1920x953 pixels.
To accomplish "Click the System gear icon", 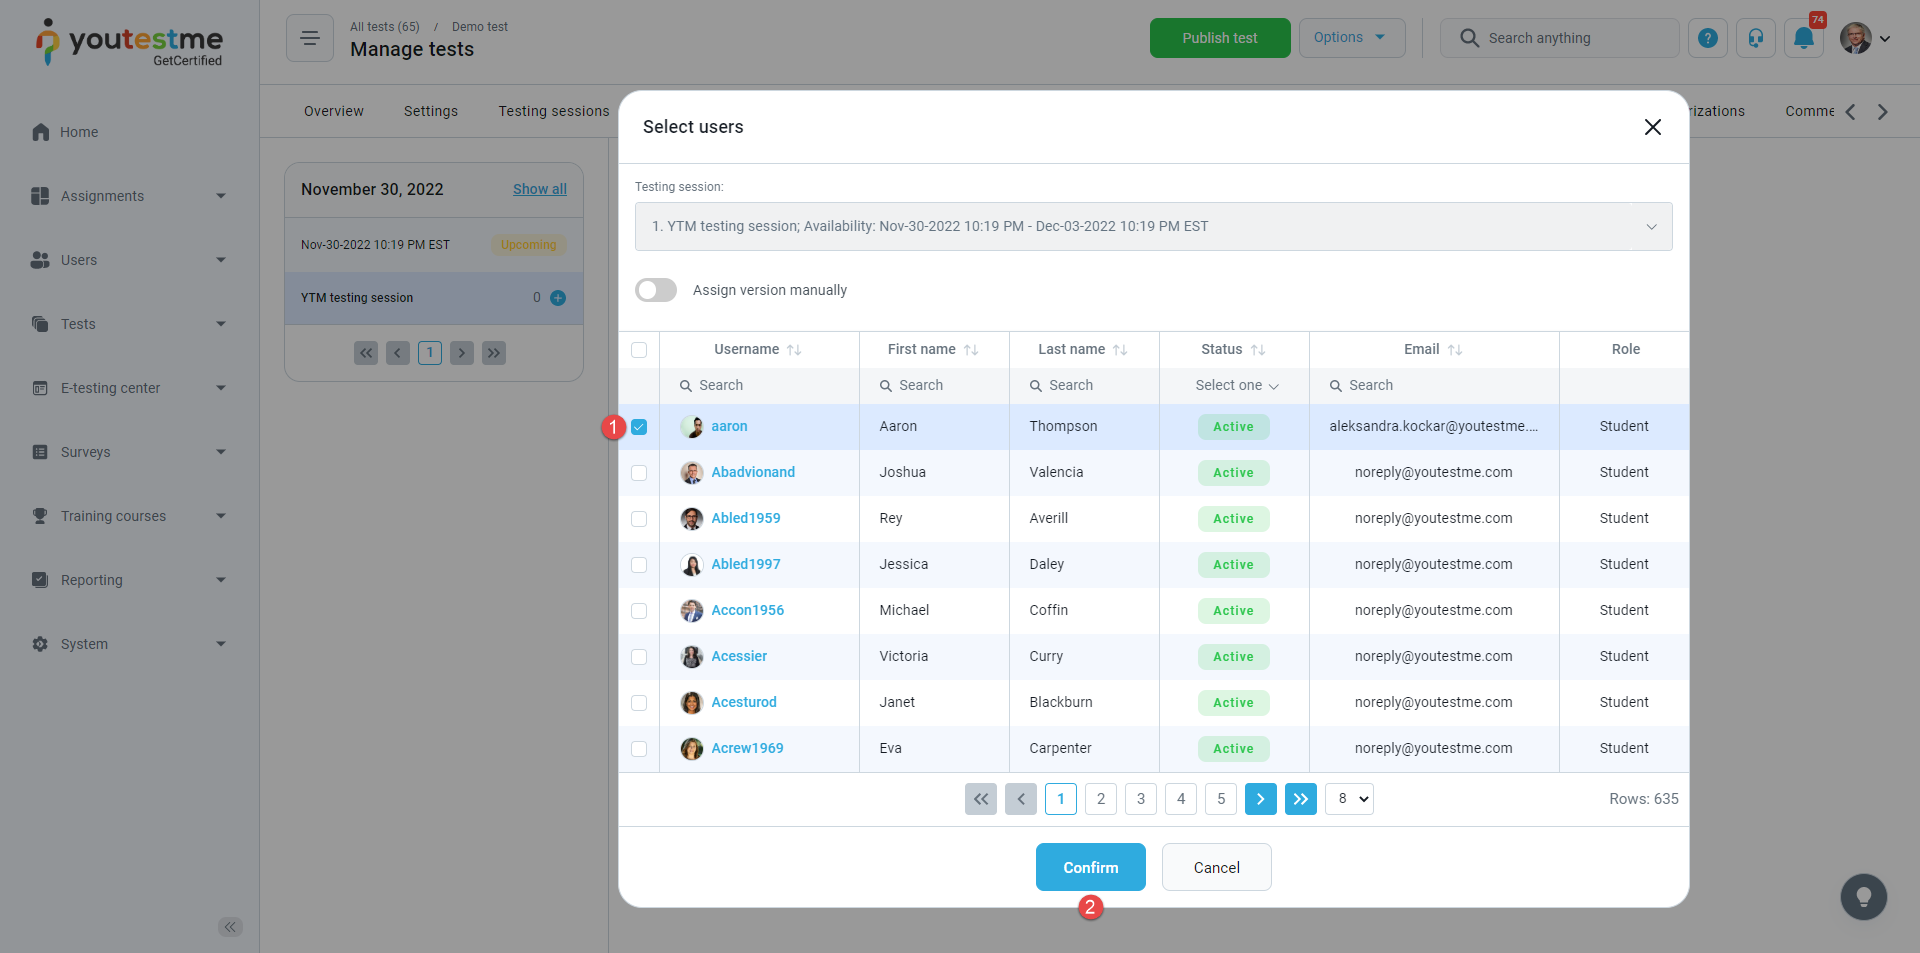I will pos(40,644).
